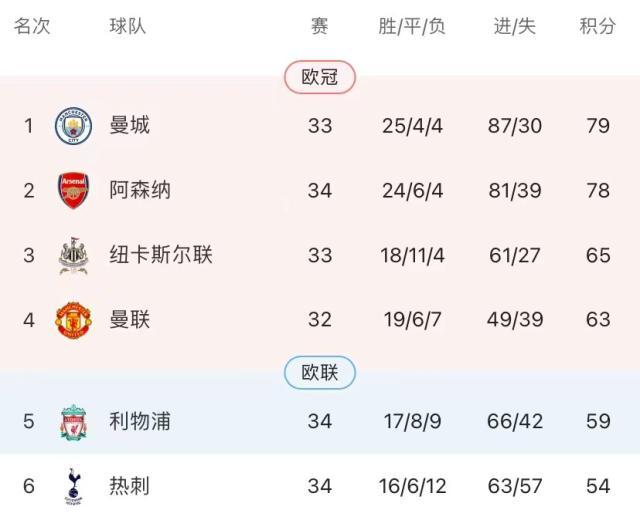Click the Arsenal club crest
This screenshot has height=520, width=640.
[73, 190]
